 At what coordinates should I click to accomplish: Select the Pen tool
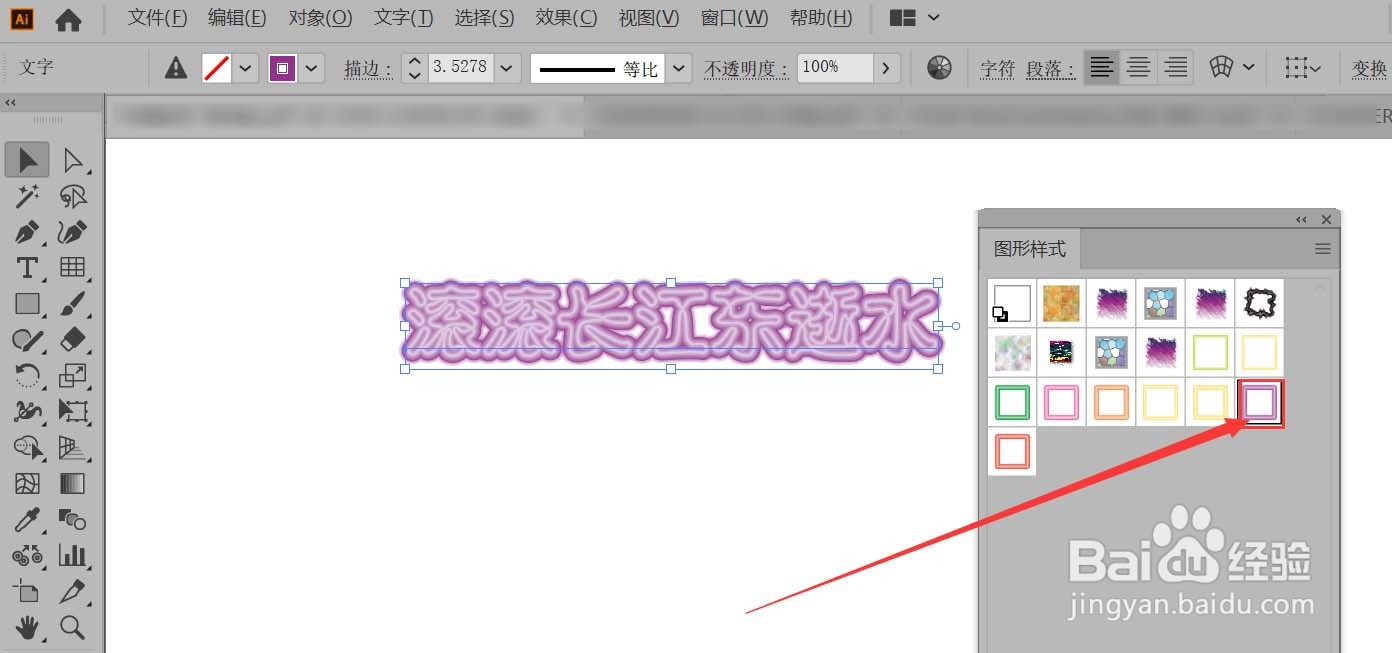pyautogui.click(x=27, y=232)
